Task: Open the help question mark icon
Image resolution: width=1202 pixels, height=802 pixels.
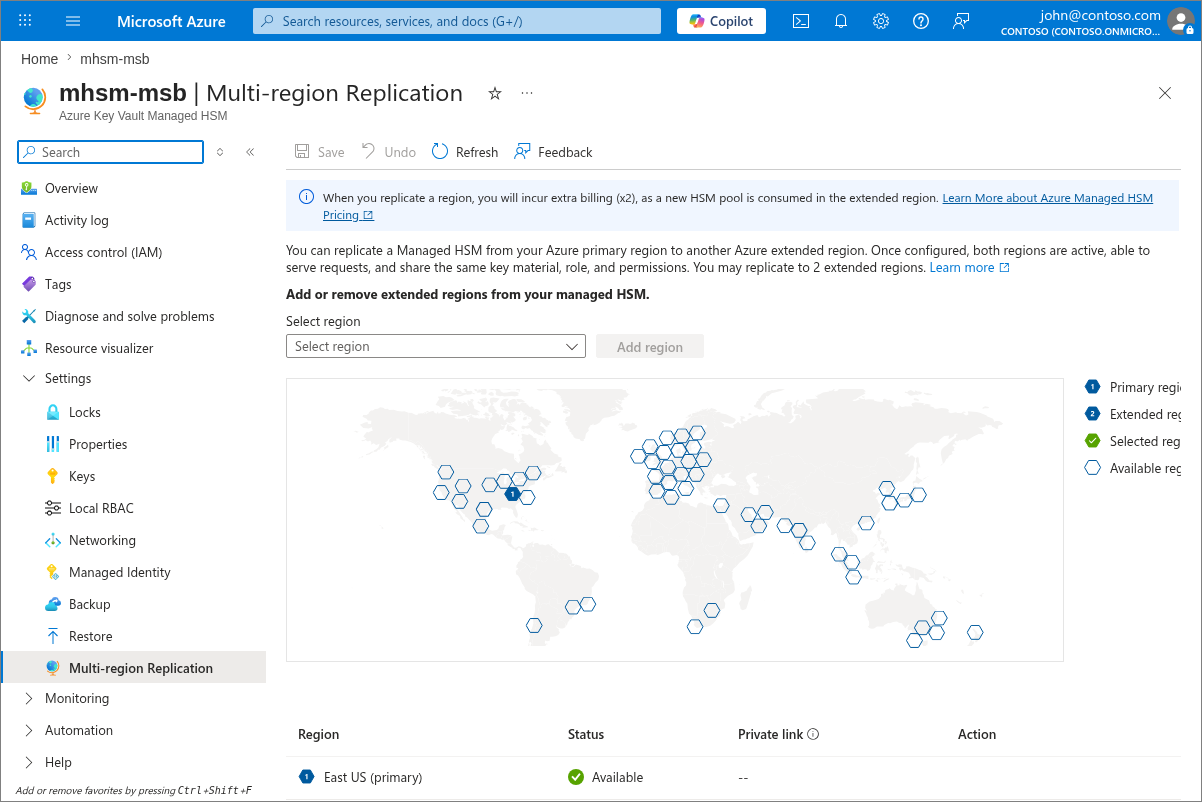Action: [921, 21]
